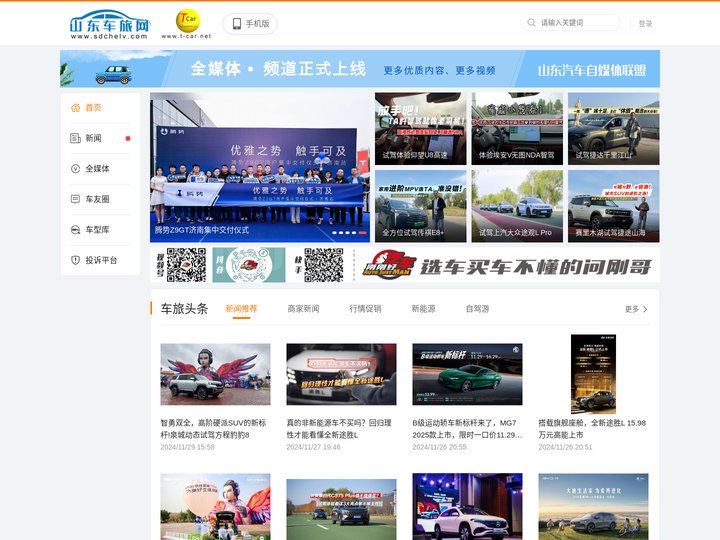This screenshot has width=720, height=540.
Task: Click the 山东车旅网 site logo
Action: [x=109, y=24]
